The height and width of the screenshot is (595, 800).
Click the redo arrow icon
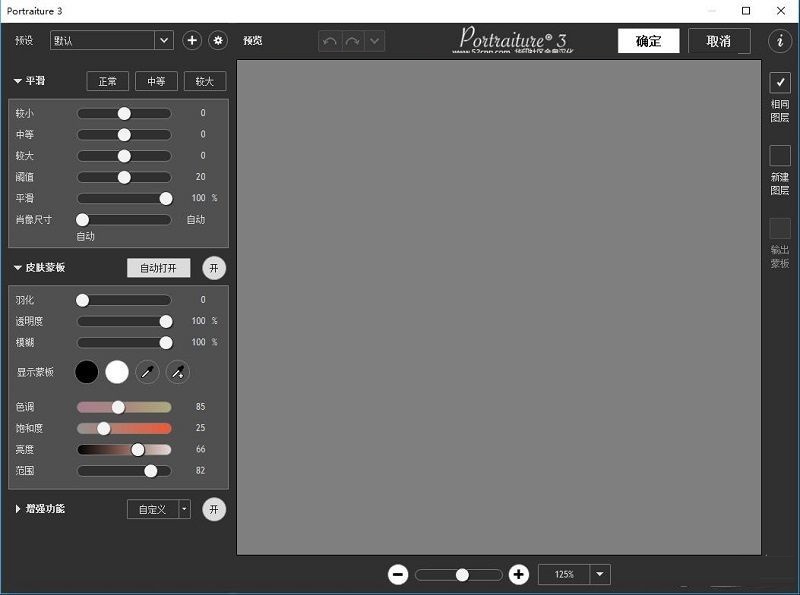tap(352, 41)
